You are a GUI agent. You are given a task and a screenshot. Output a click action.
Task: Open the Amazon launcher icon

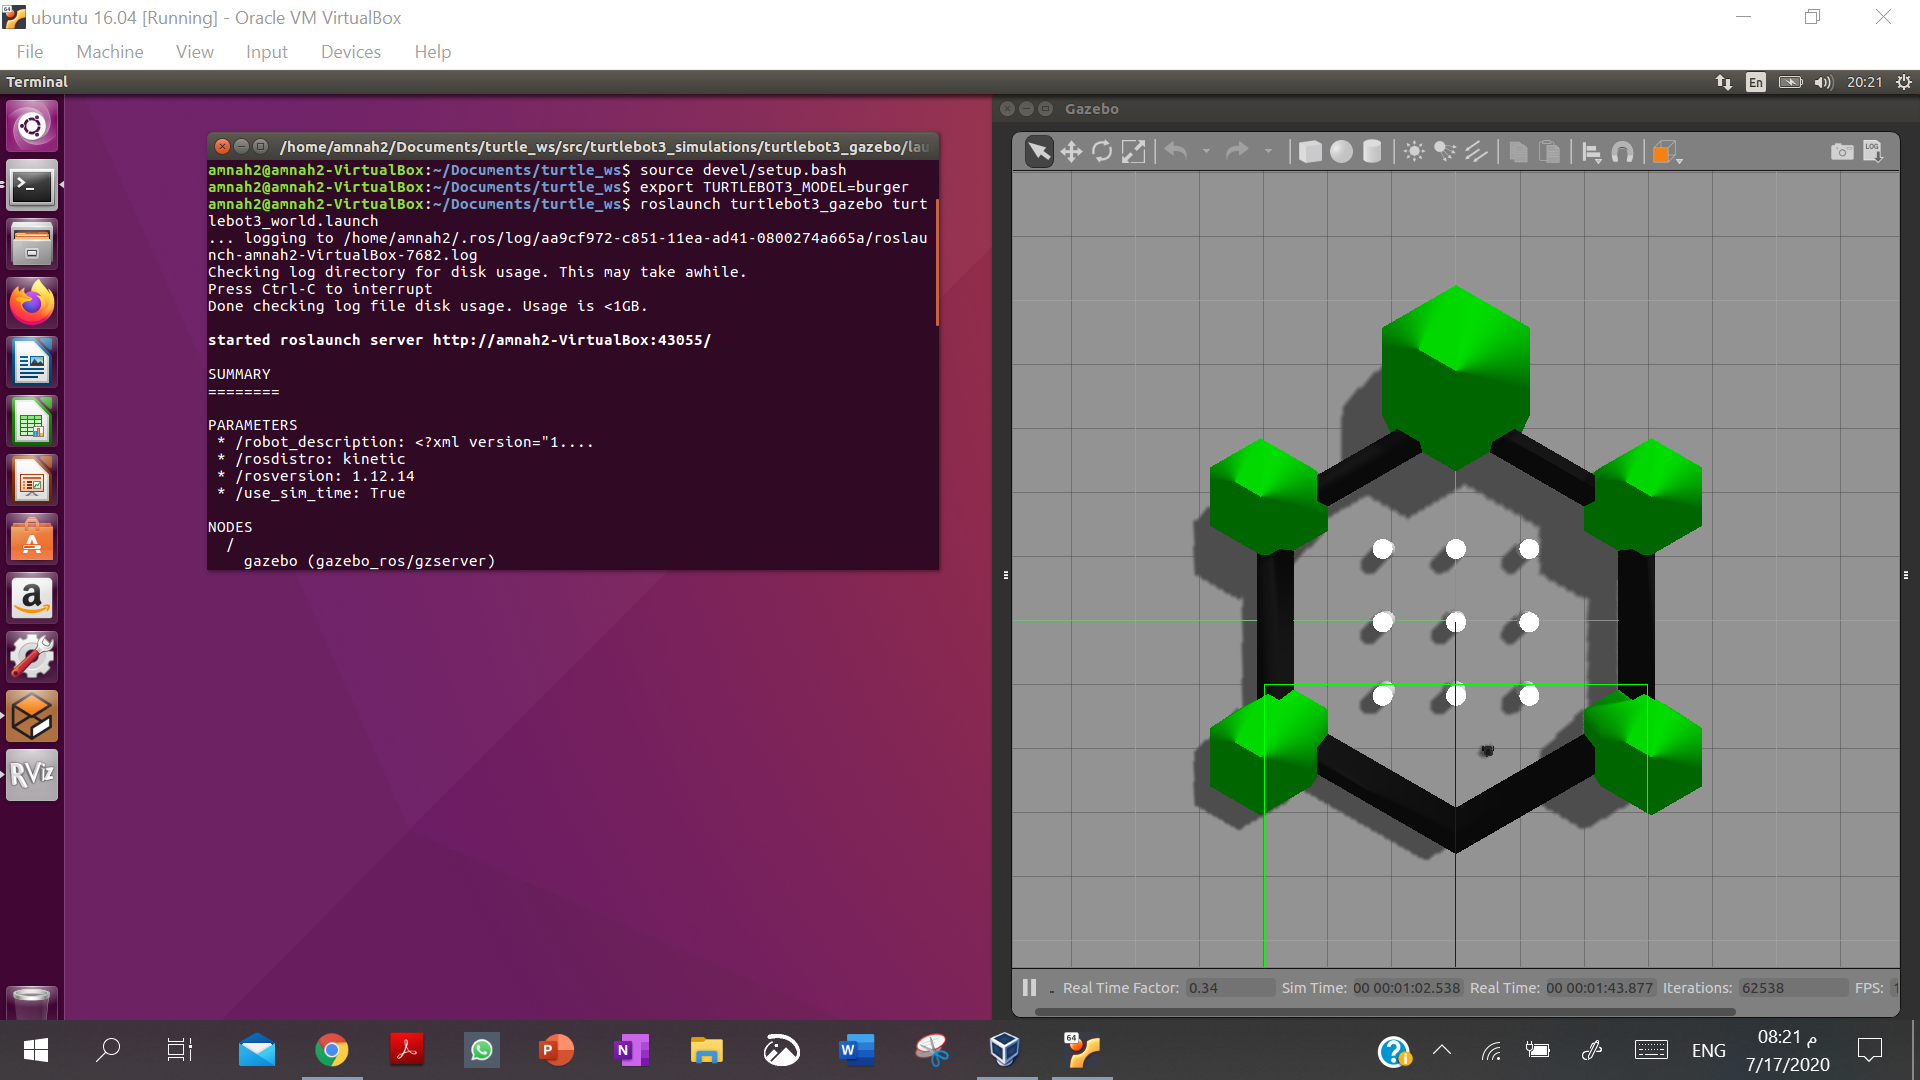(x=32, y=598)
